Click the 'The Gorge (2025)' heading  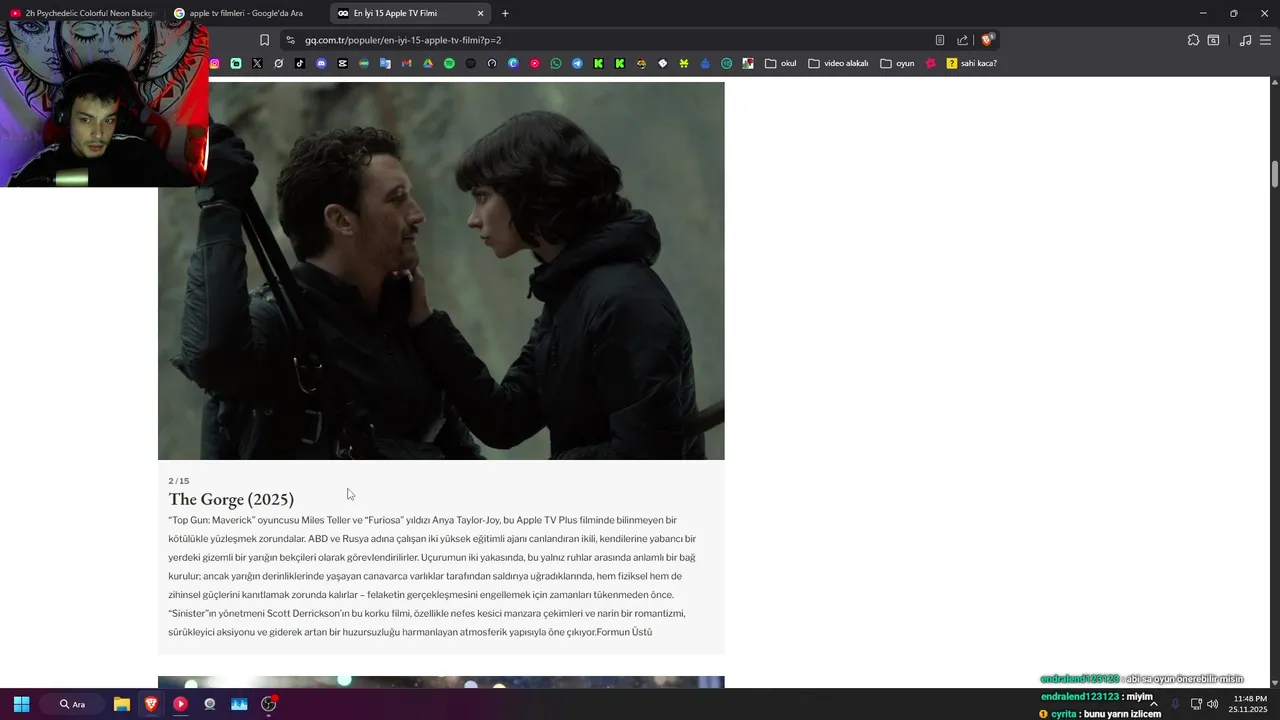(231, 499)
